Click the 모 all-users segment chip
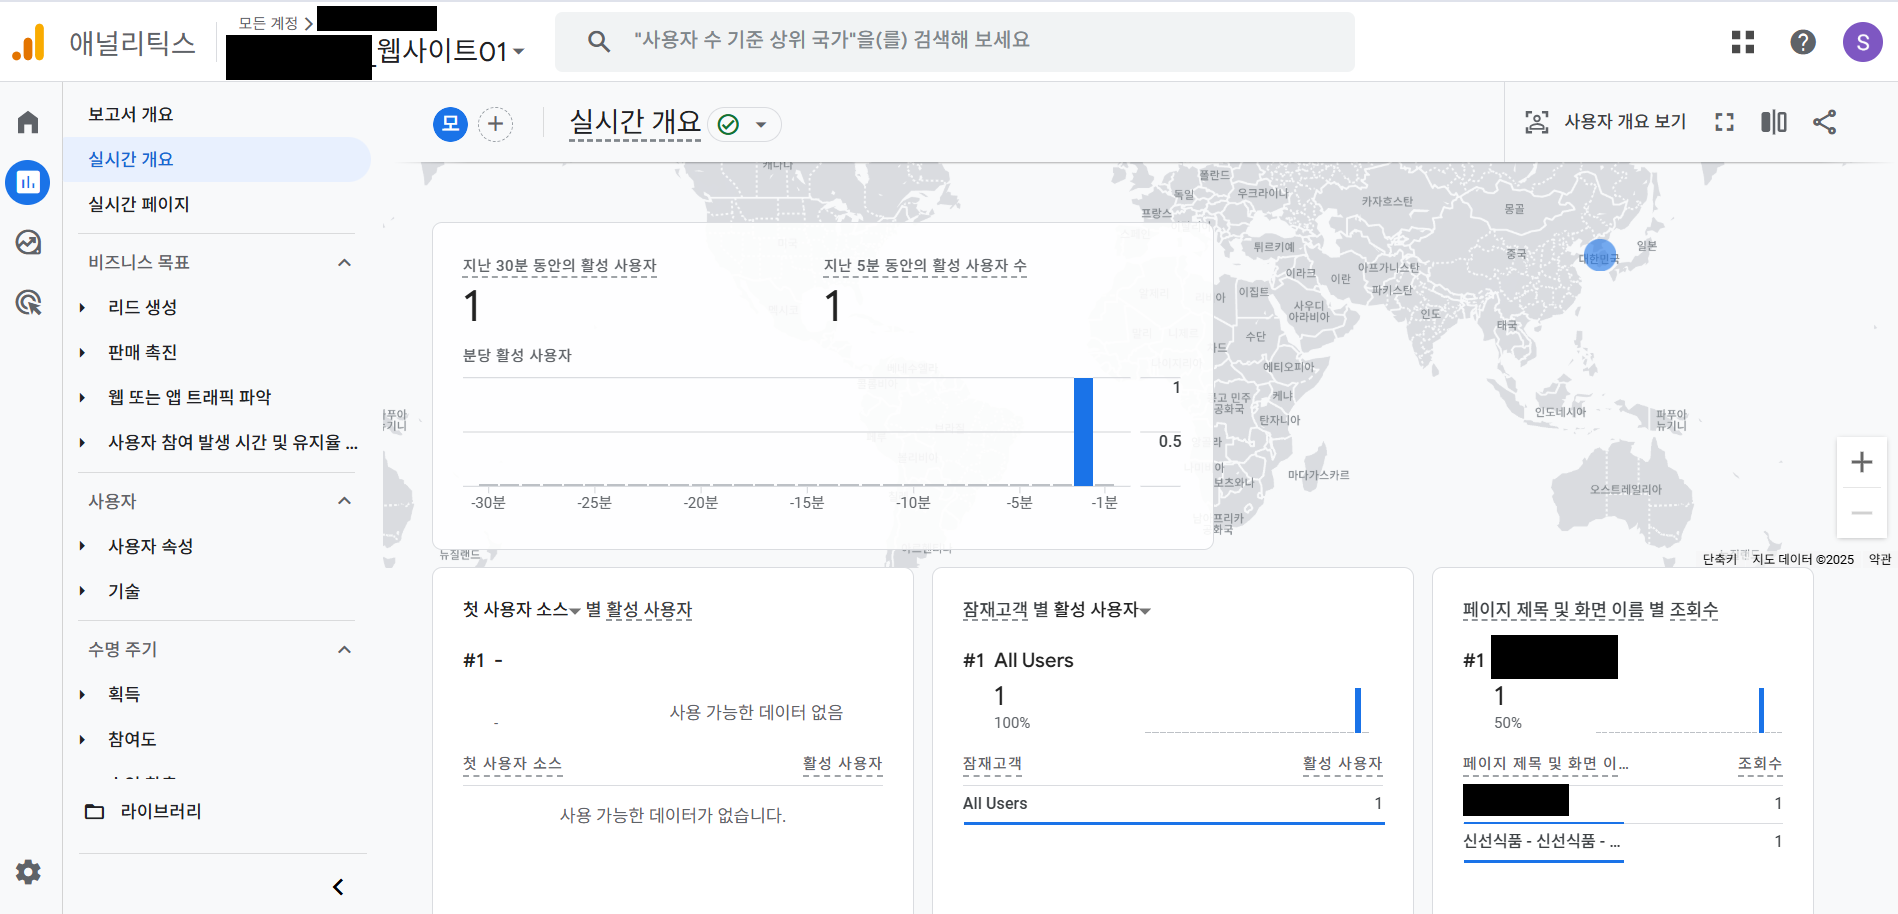Image resolution: width=1898 pixels, height=914 pixels. pyautogui.click(x=450, y=124)
